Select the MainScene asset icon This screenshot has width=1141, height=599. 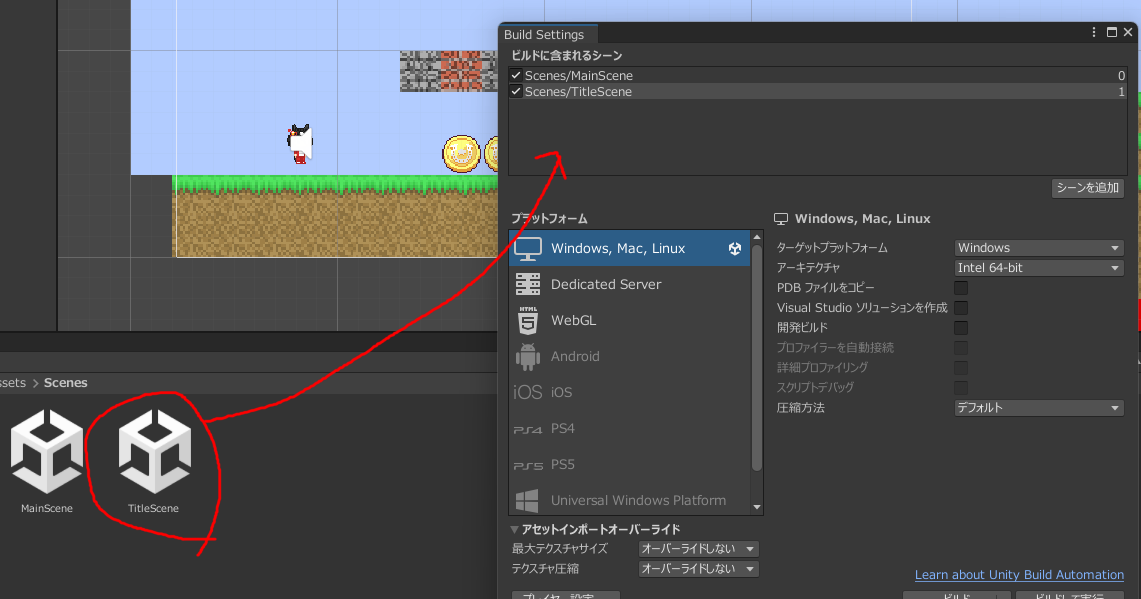click(47, 451)
